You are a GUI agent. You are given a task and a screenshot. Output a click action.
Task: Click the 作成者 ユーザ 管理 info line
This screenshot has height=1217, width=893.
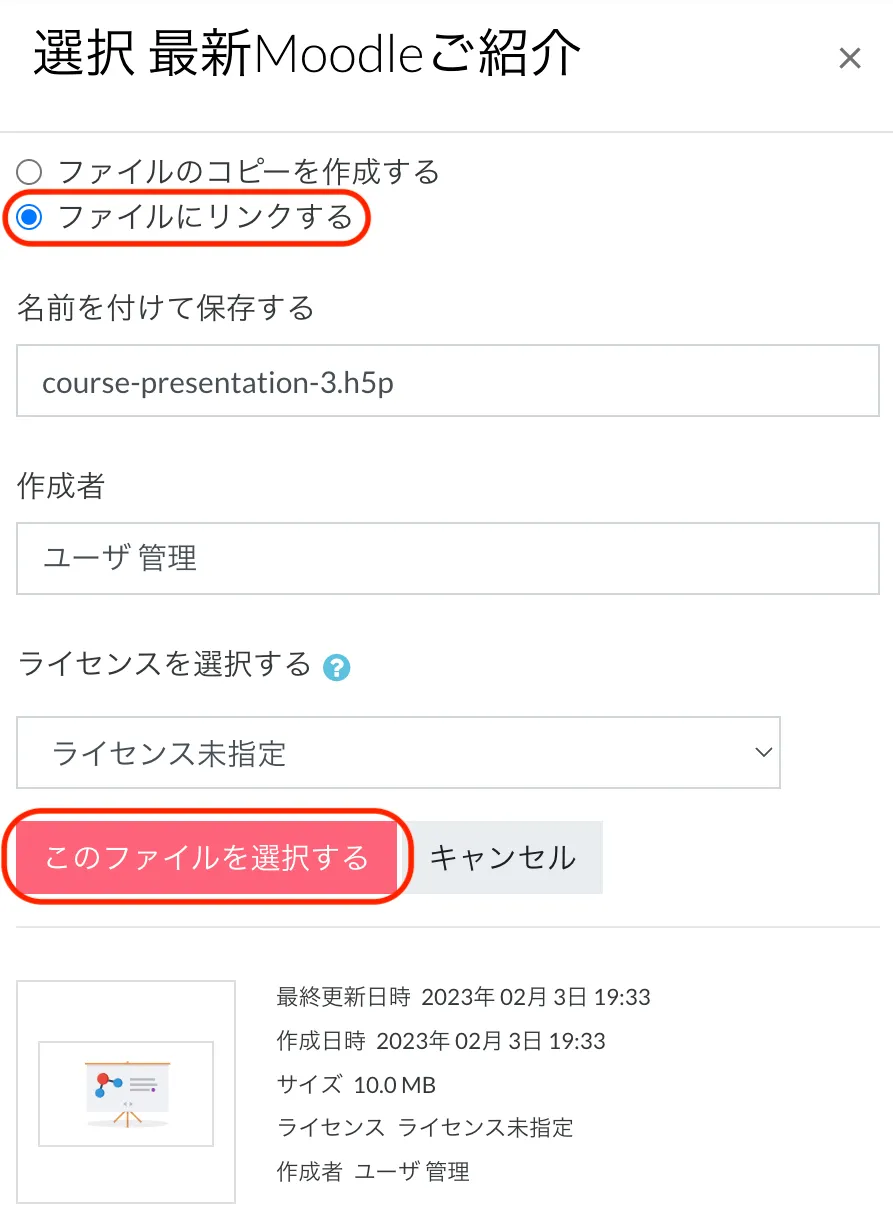(372, 1171)
